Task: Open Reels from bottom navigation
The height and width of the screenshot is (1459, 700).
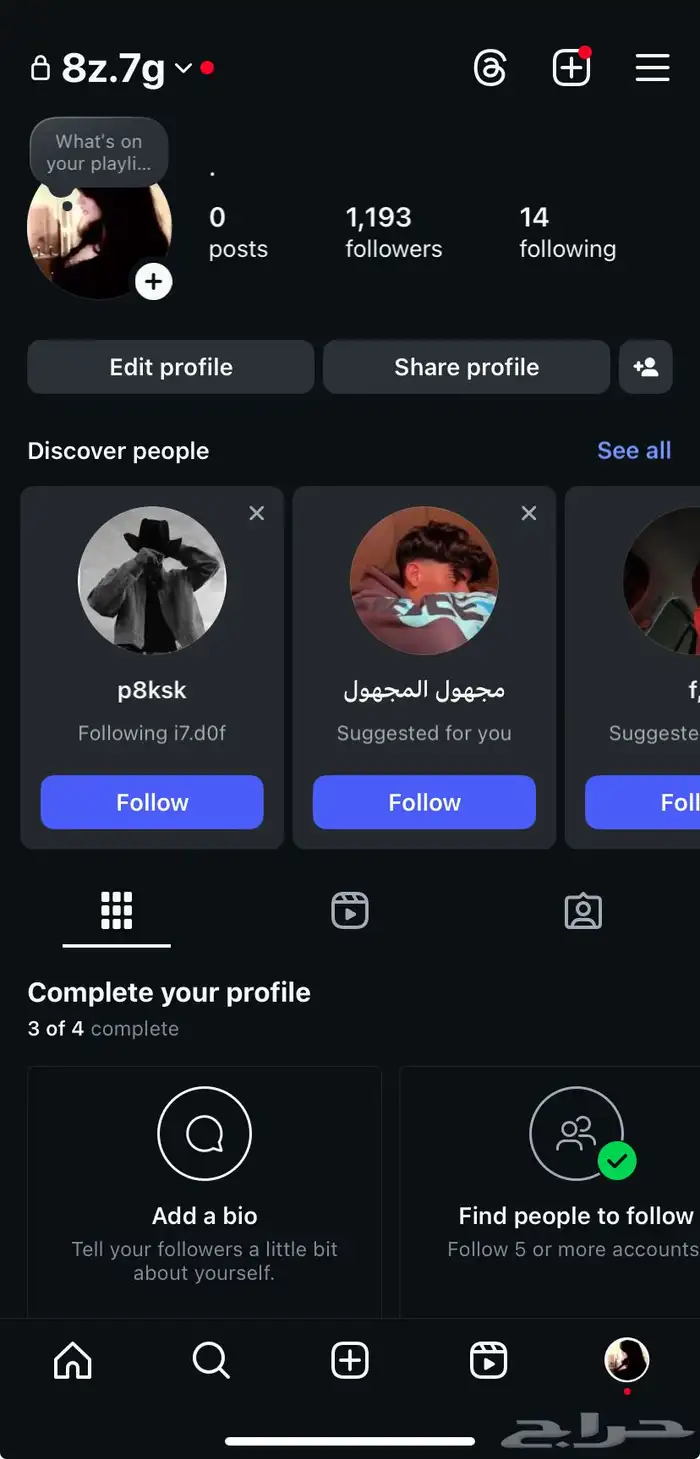Action: click(488, 1360)
